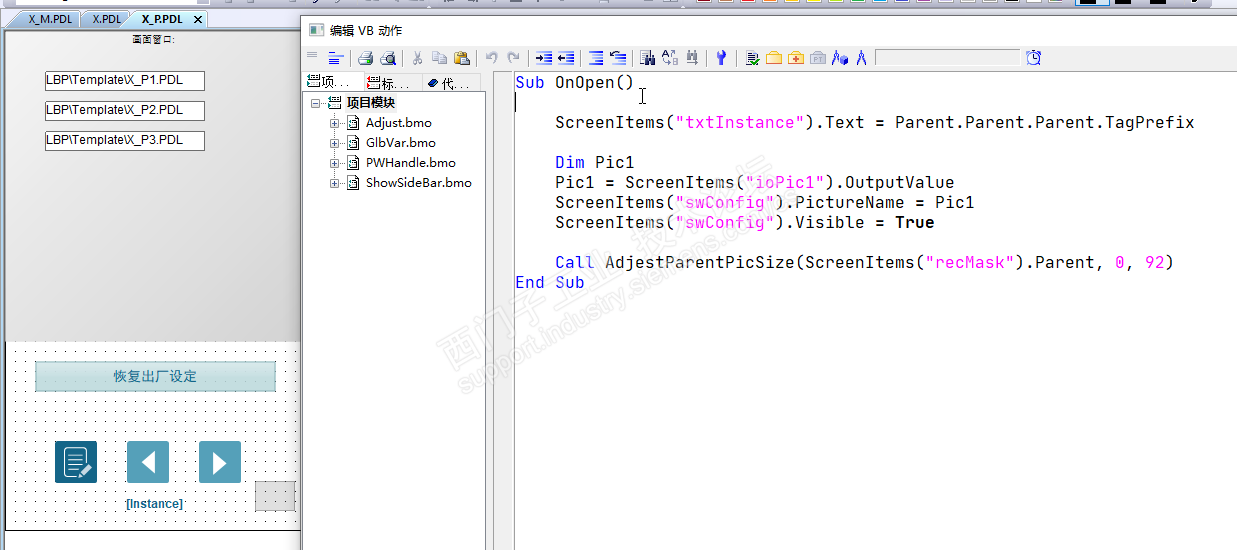Select the PWHandle.bmo module
Image resolution: width=1237 pixels, height=550 pixels.
[411, 163]
